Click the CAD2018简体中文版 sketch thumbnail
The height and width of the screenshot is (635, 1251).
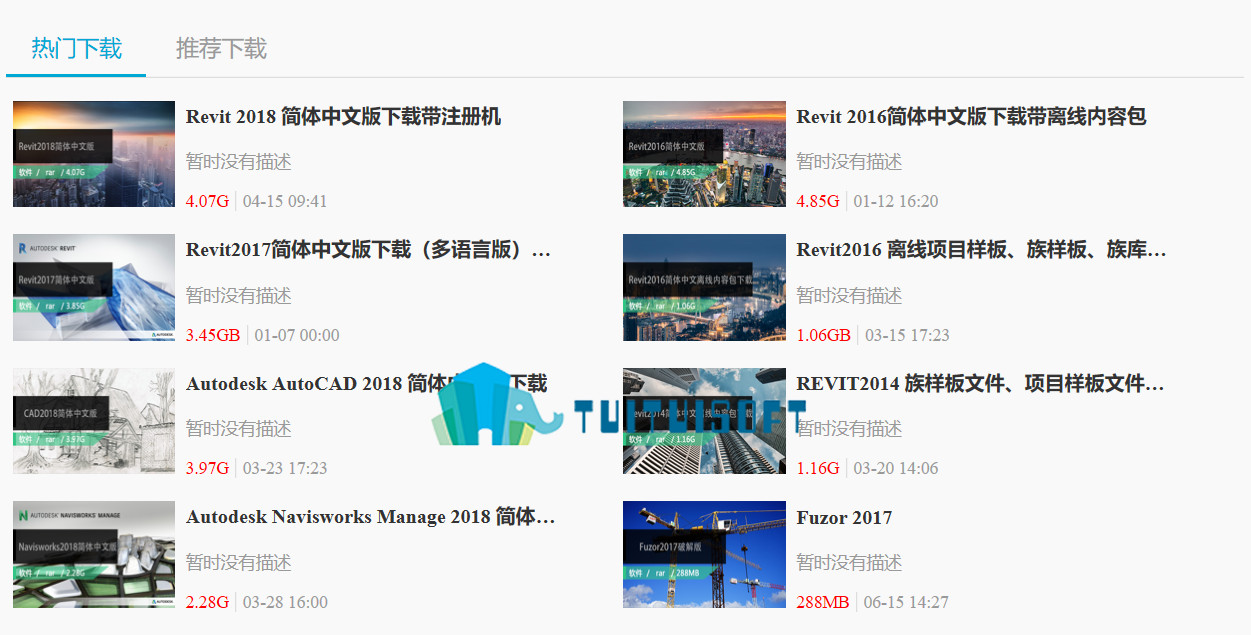pyautogui.click(x=94, y=421)
